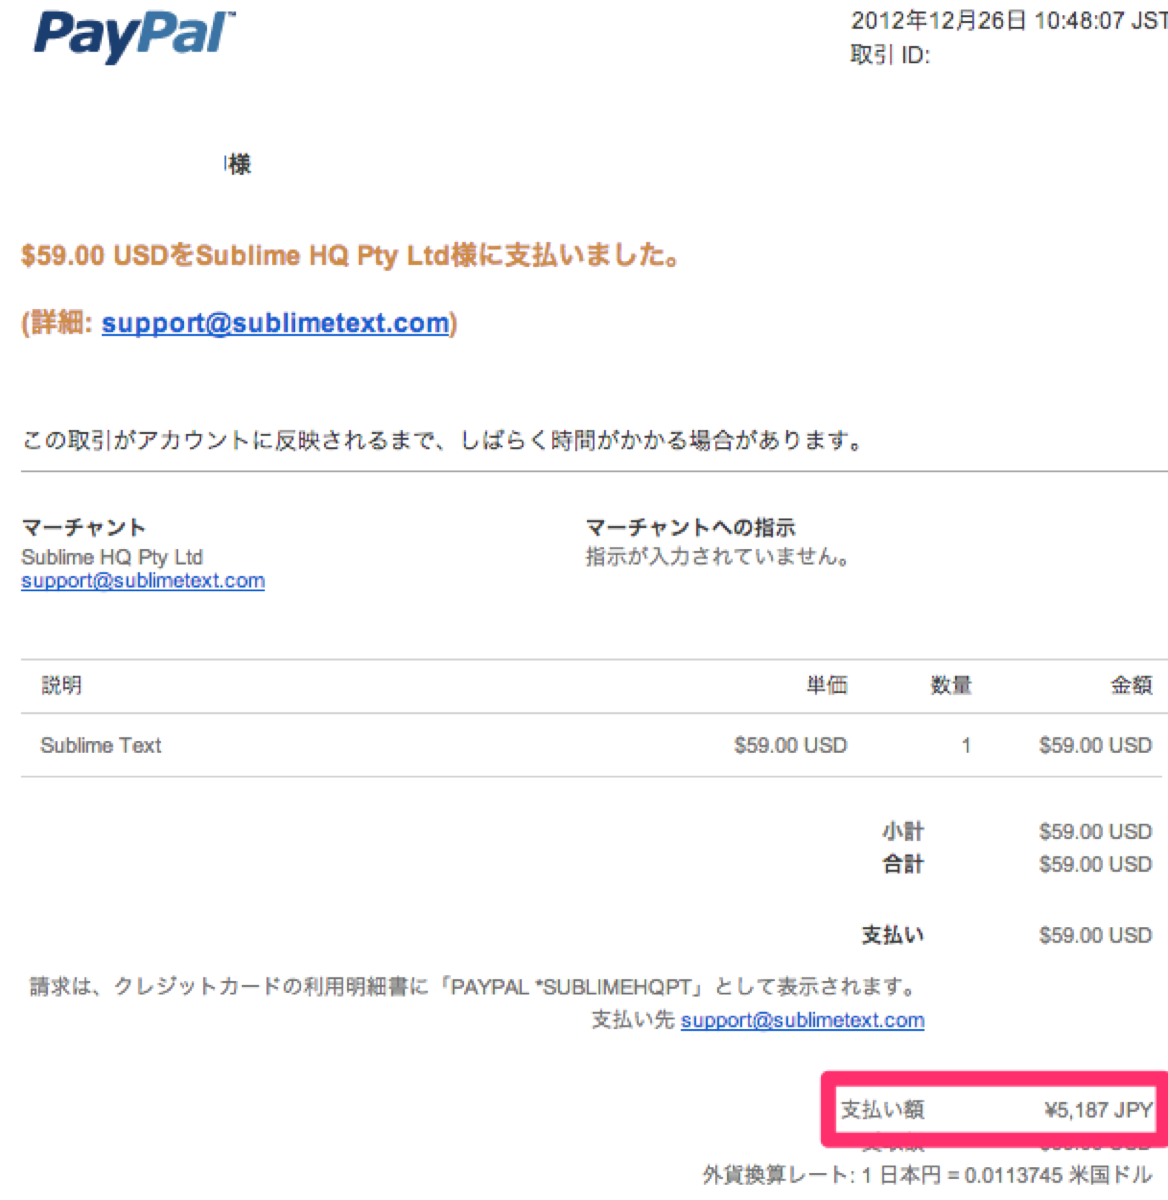The image size is (1168, 1200).
Task: Click the Sublime HQ Pty Ltd merchant name
Action: pyautogui.click(x=112, y=557)
